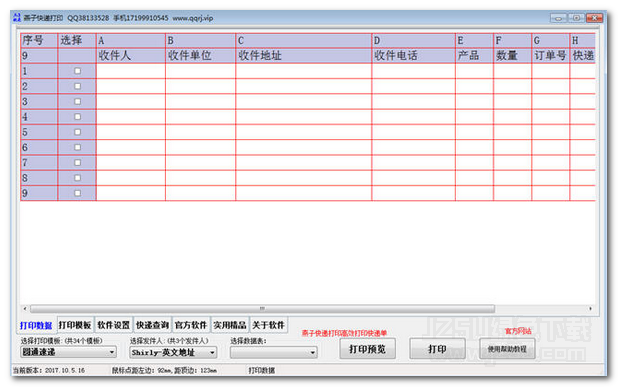This screenshot has width=618, height=387.
Task: Open the 官方软件 tab
Action: (x=191, y=325)
